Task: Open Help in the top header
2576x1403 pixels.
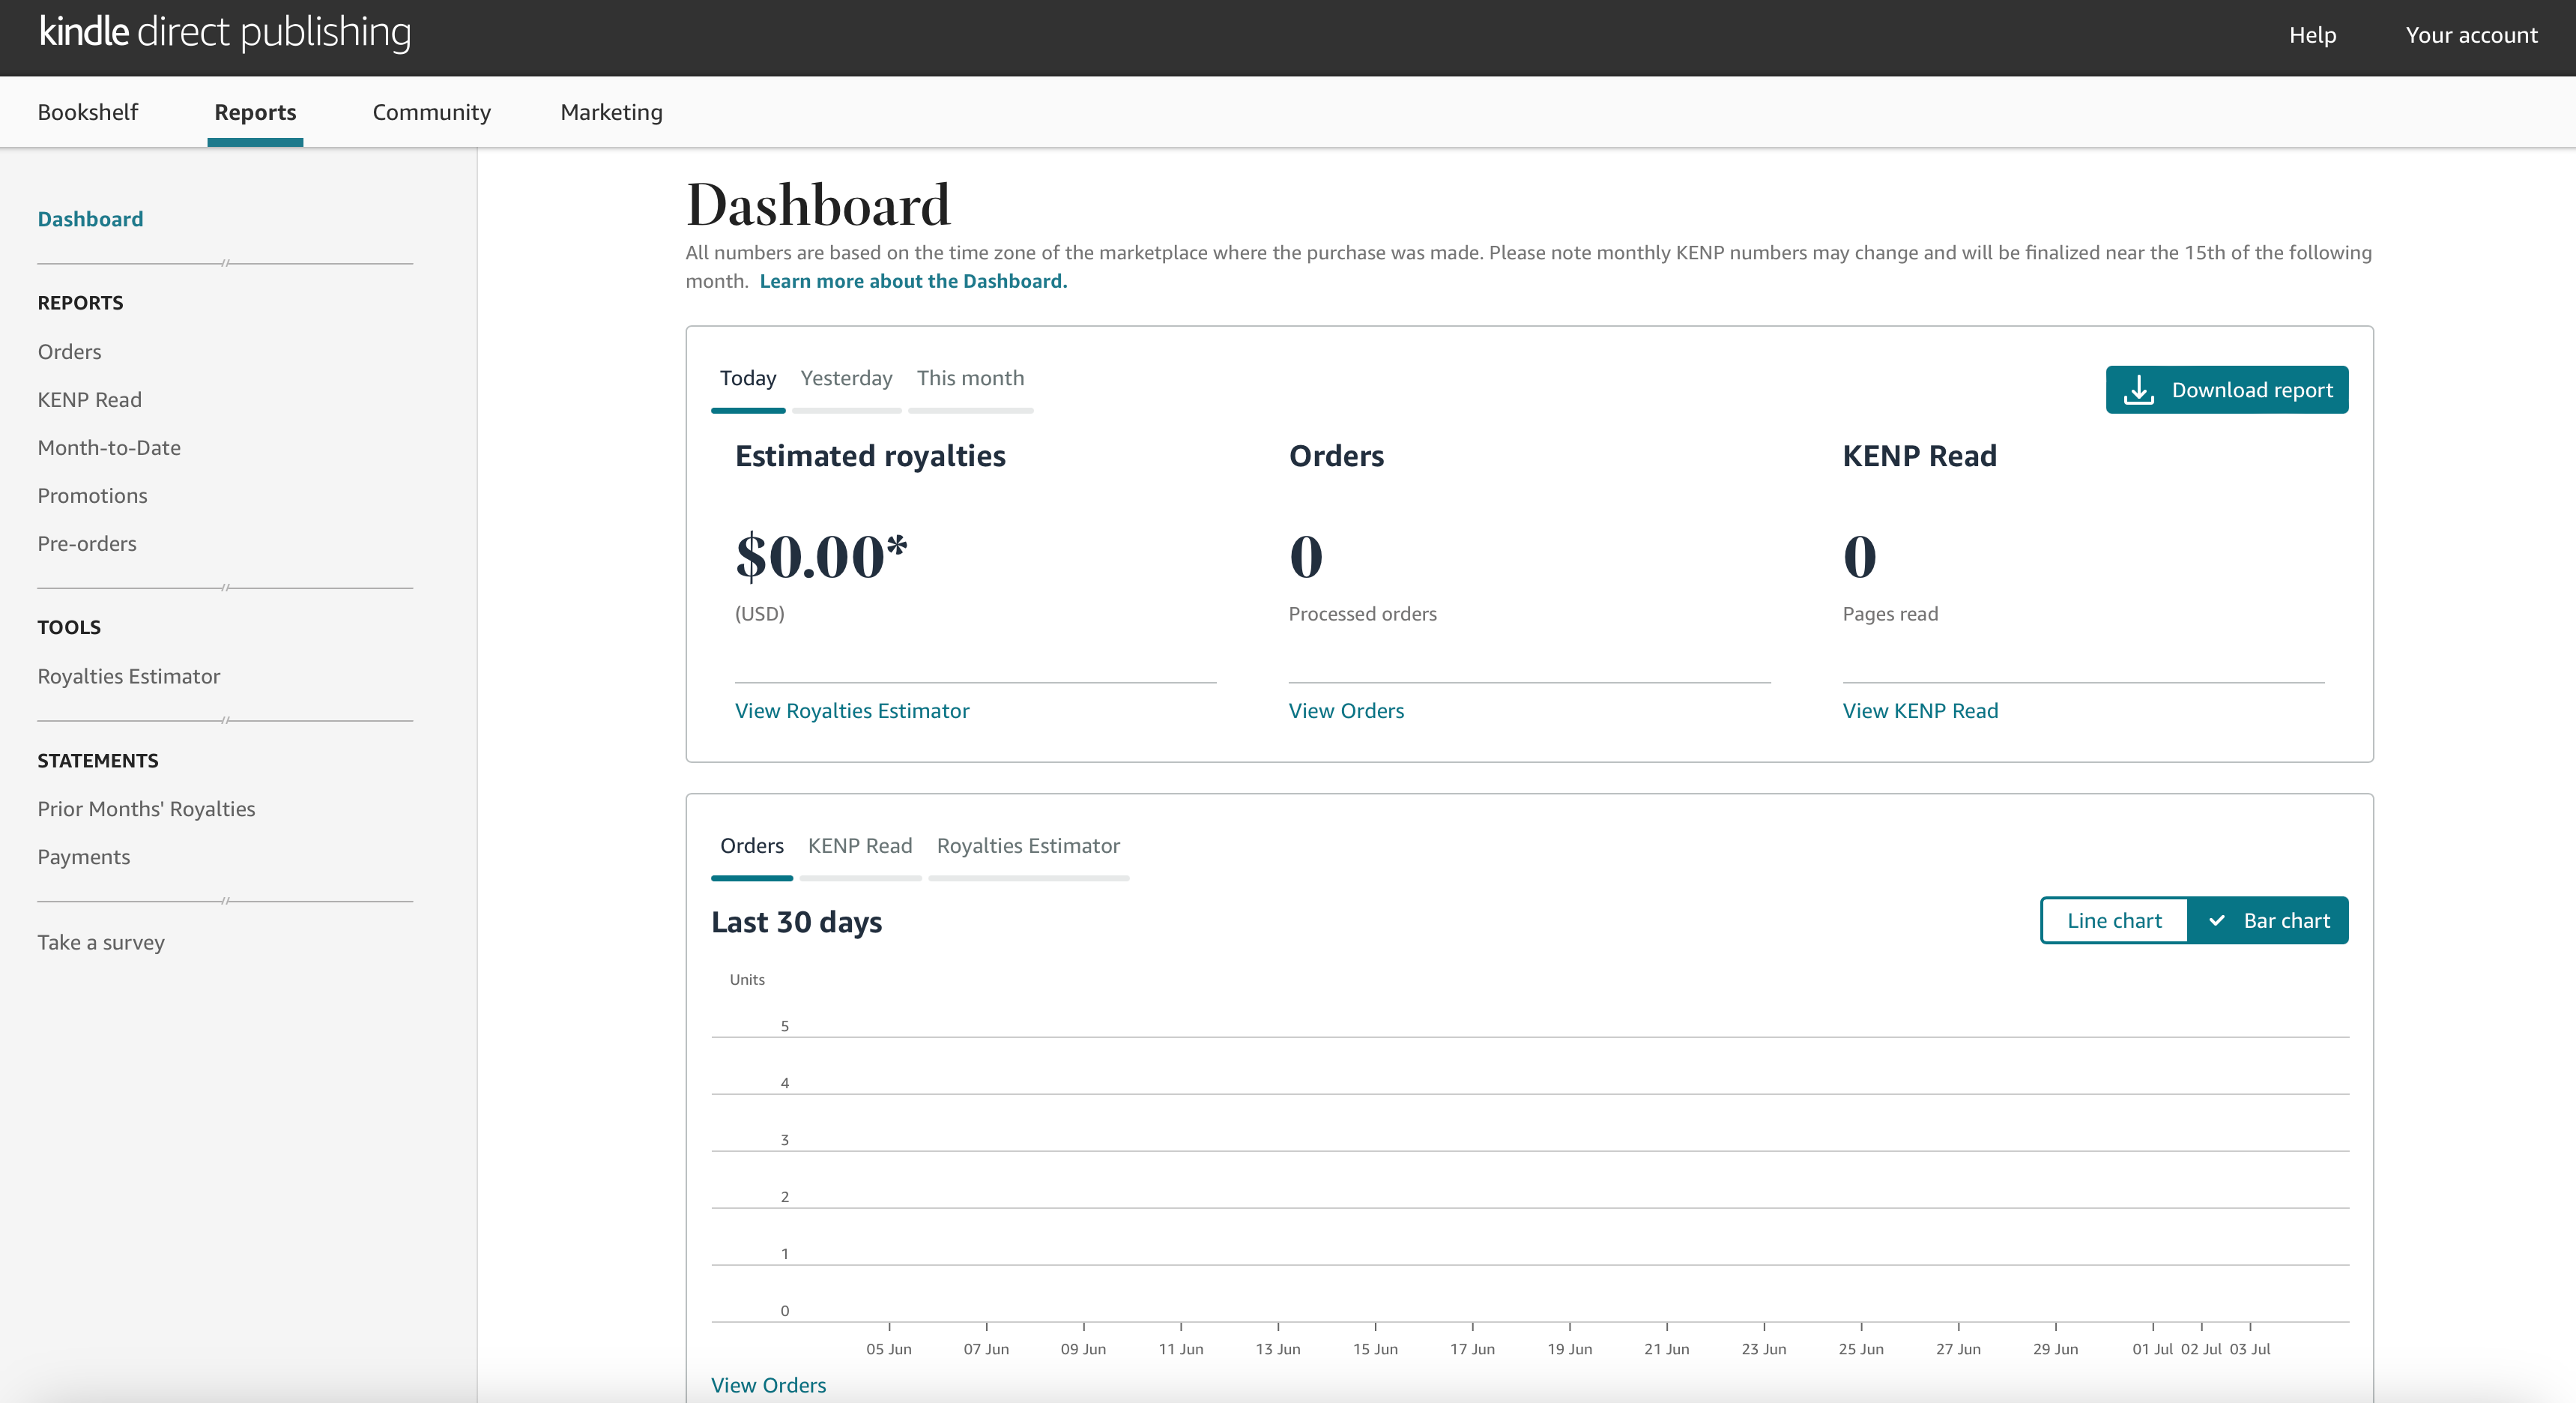Action: coord(2312,35)
